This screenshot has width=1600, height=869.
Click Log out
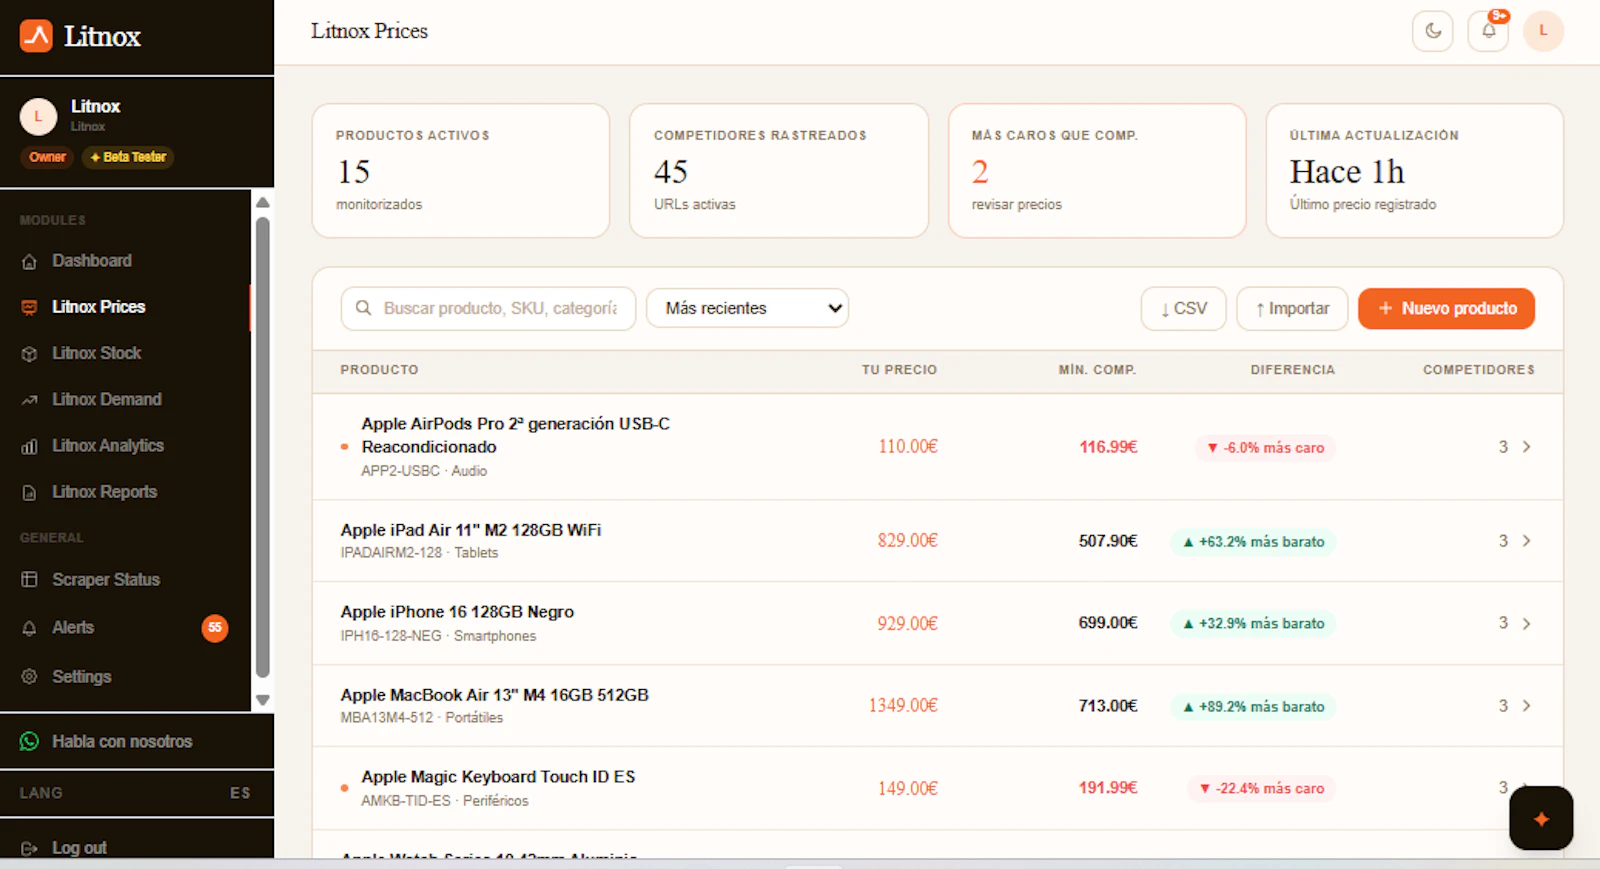[80, 848]
